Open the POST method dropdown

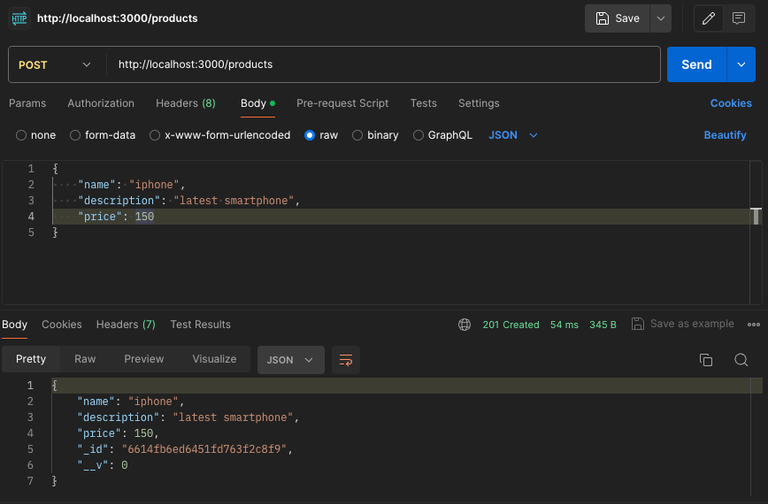pyautogui.click(x=54, y=65)
